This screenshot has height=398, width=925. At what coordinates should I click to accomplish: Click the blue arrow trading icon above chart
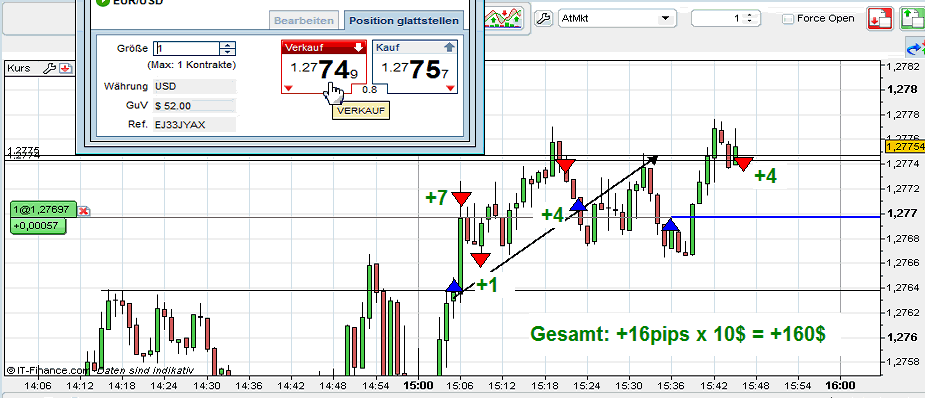[x=915, y=48]
